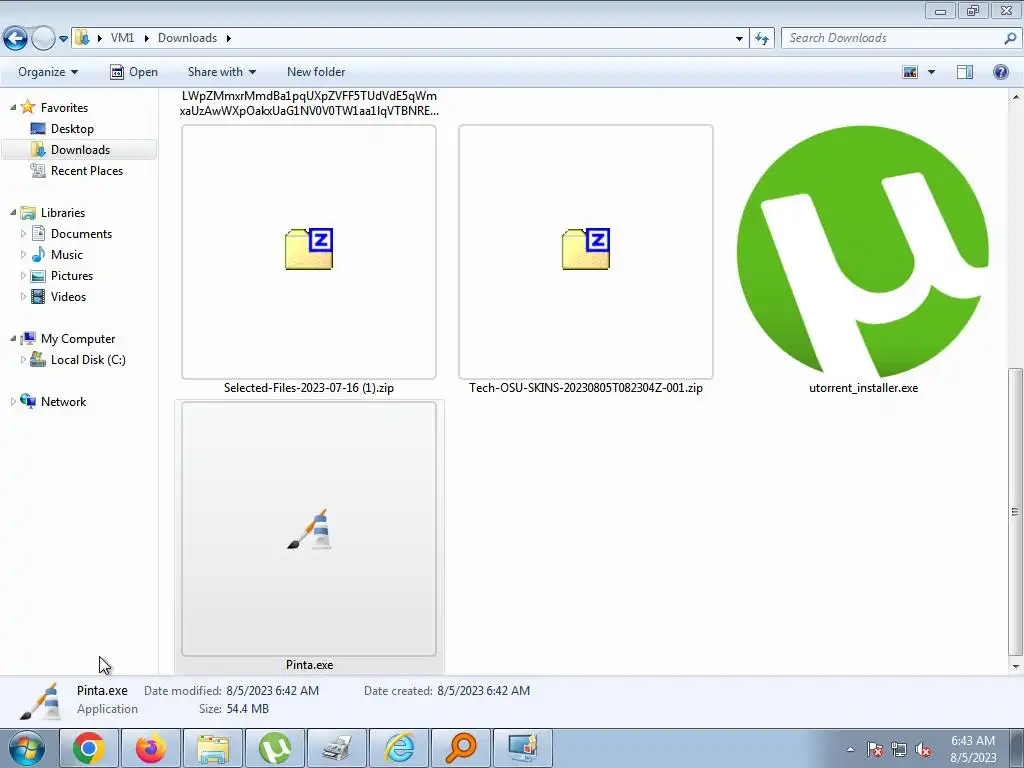Image resolution: width=1024 pixels, height=768 pixels.
Task: Click the utorrent_installer.exe file name label
Action: point(863,388)
